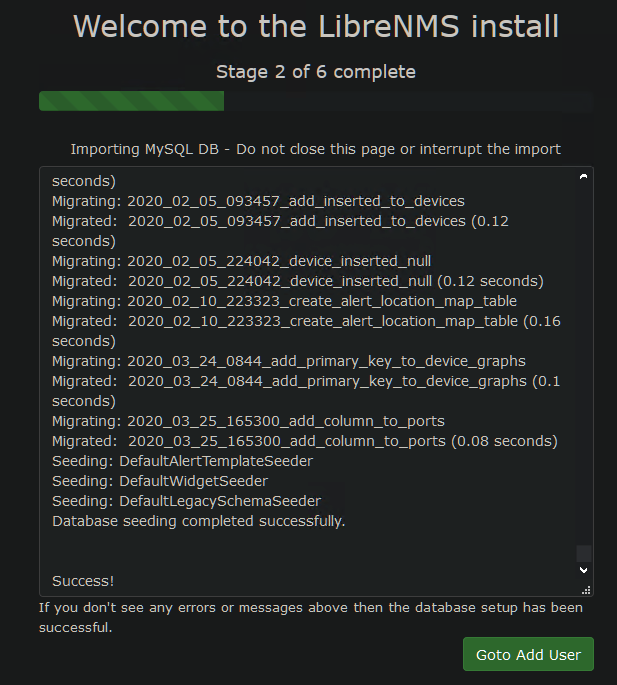Click the 'Stage 2 of 6 complete' heading
This screenshot has height=685, width=617.
(x=316, y=72)
